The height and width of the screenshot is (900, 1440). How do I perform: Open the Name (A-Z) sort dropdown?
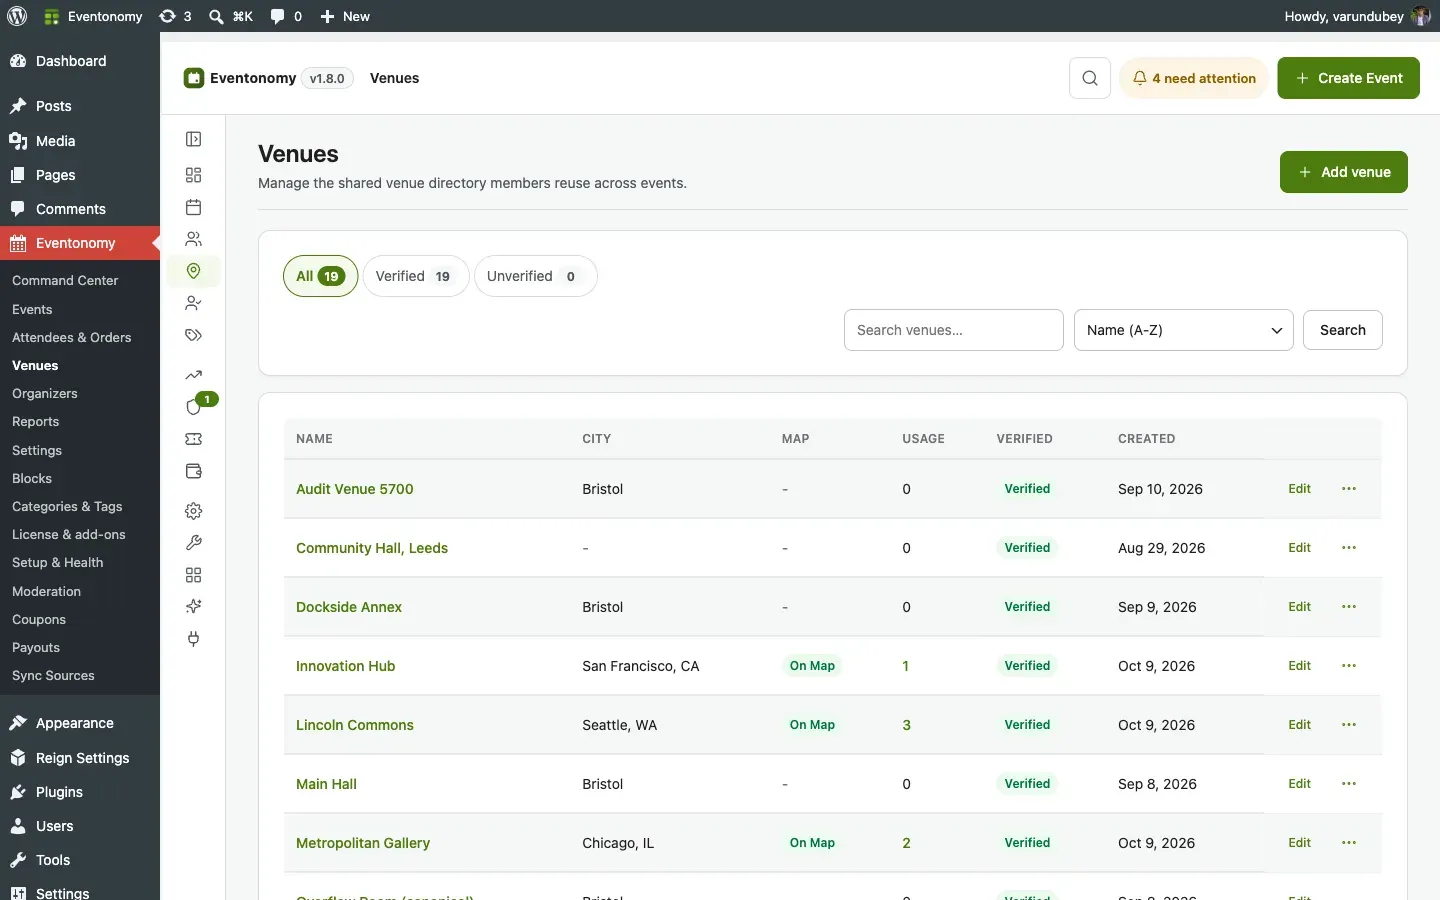coord(1184,330)
